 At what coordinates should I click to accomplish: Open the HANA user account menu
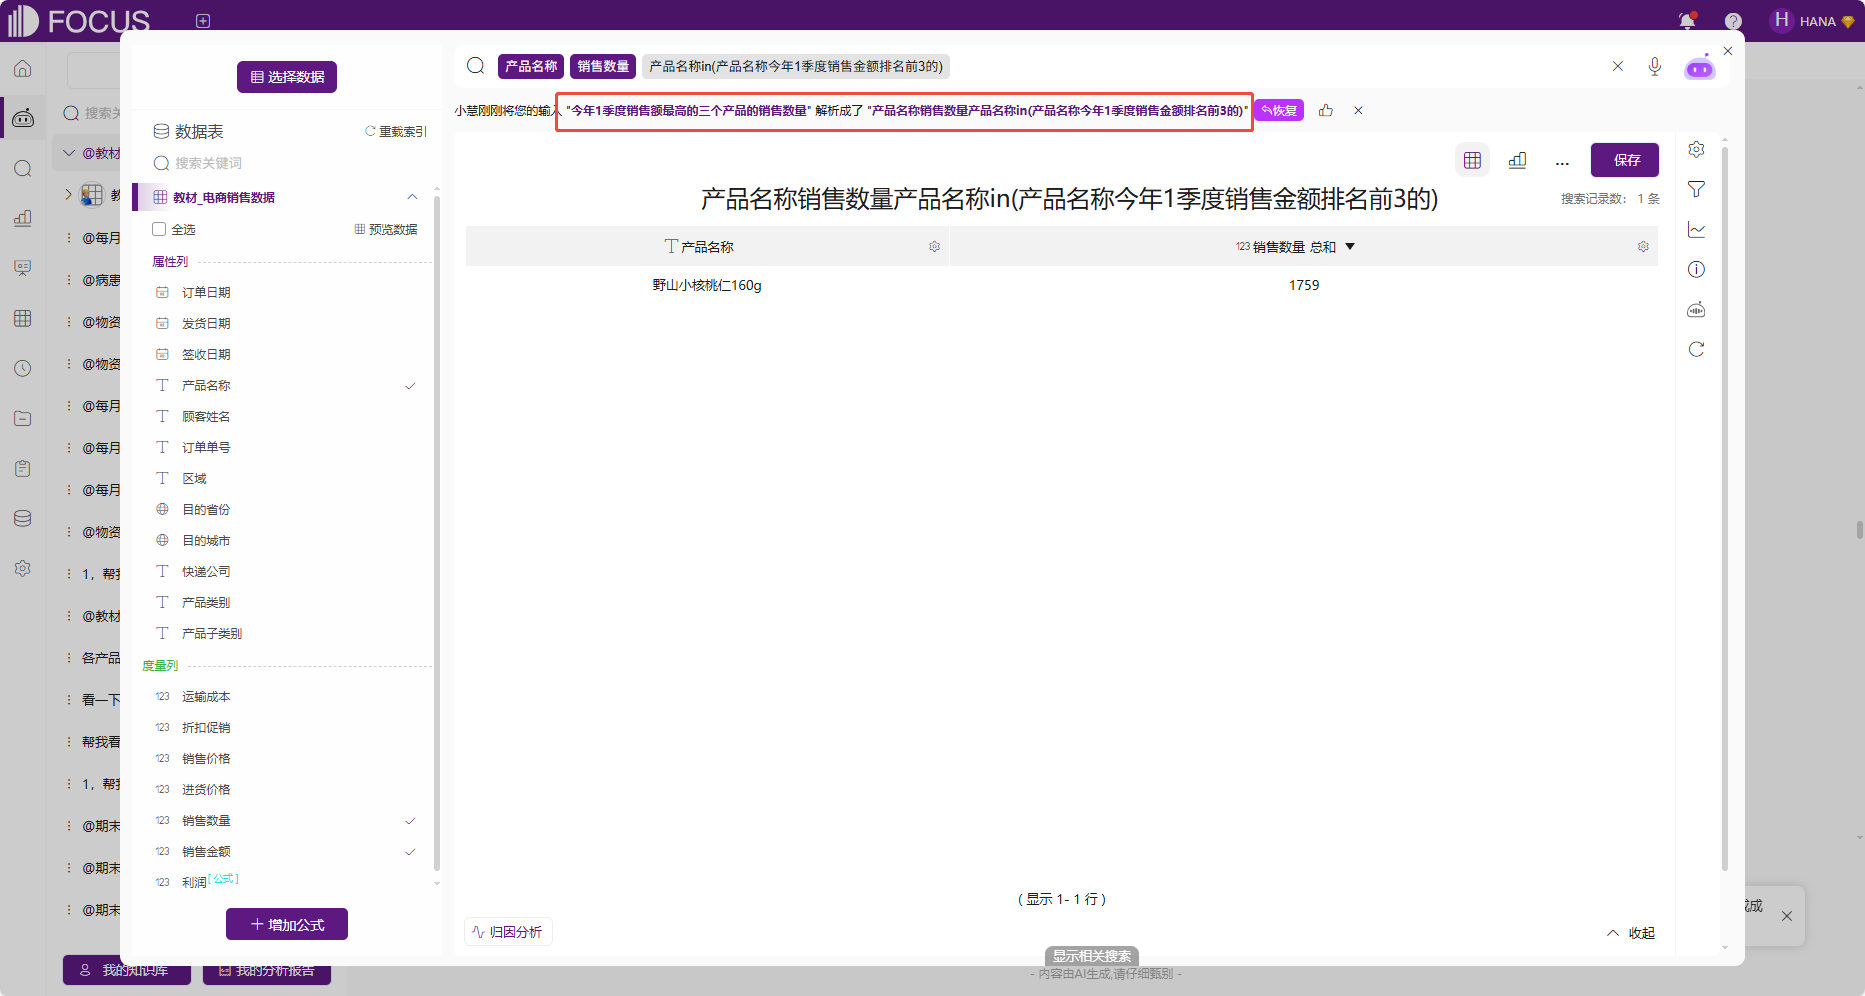pos(1812,21)
